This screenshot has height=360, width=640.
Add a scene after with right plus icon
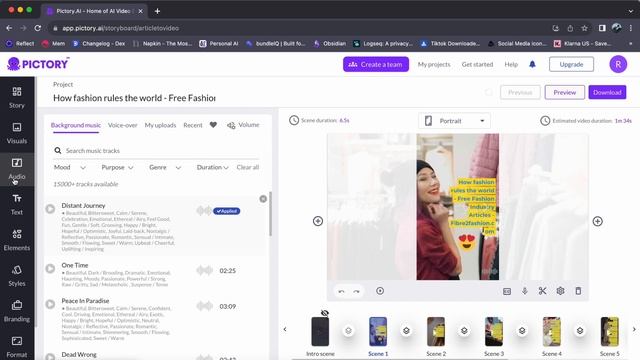[x=598, y=221]
